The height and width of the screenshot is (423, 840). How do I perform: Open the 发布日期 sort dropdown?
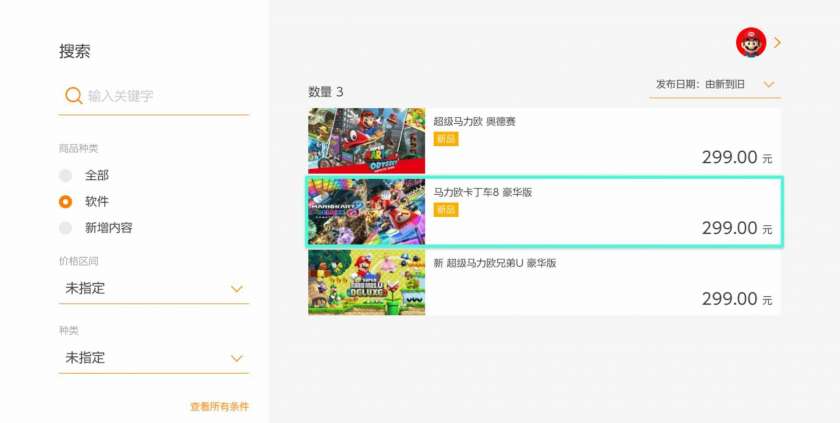pyautogui.click(x=715, y=85)
